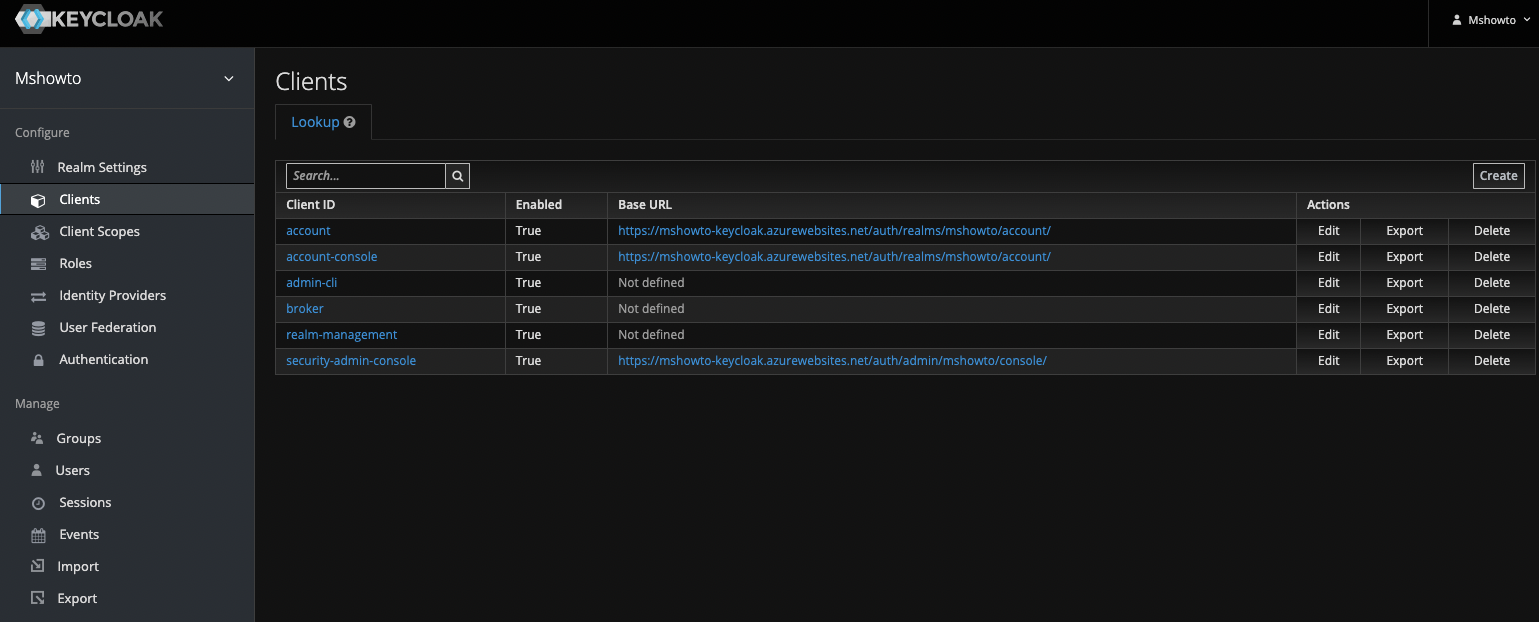Click the Client Scopes cubes icon
This screenshot has width=1539, height=622.
[x=39, y=232]
